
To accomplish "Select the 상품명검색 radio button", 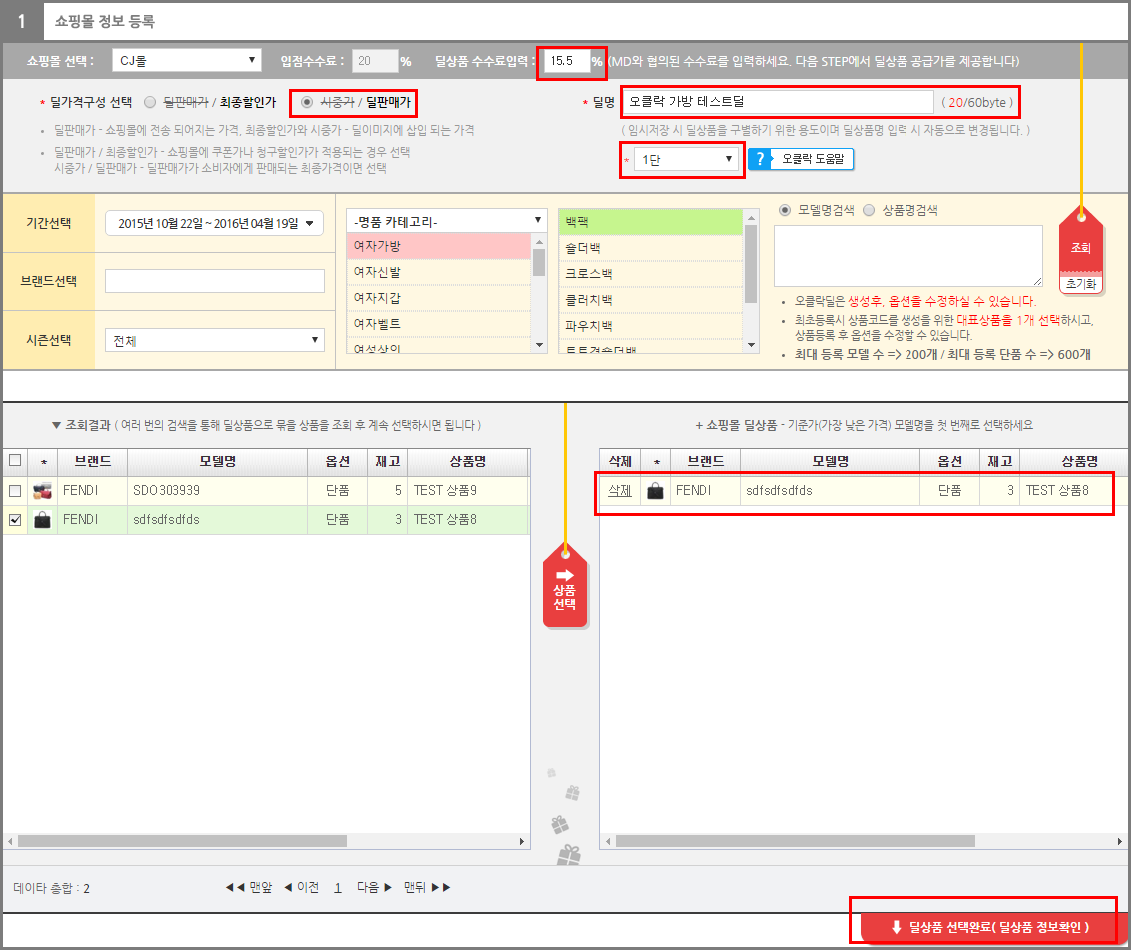I will 868,210.
